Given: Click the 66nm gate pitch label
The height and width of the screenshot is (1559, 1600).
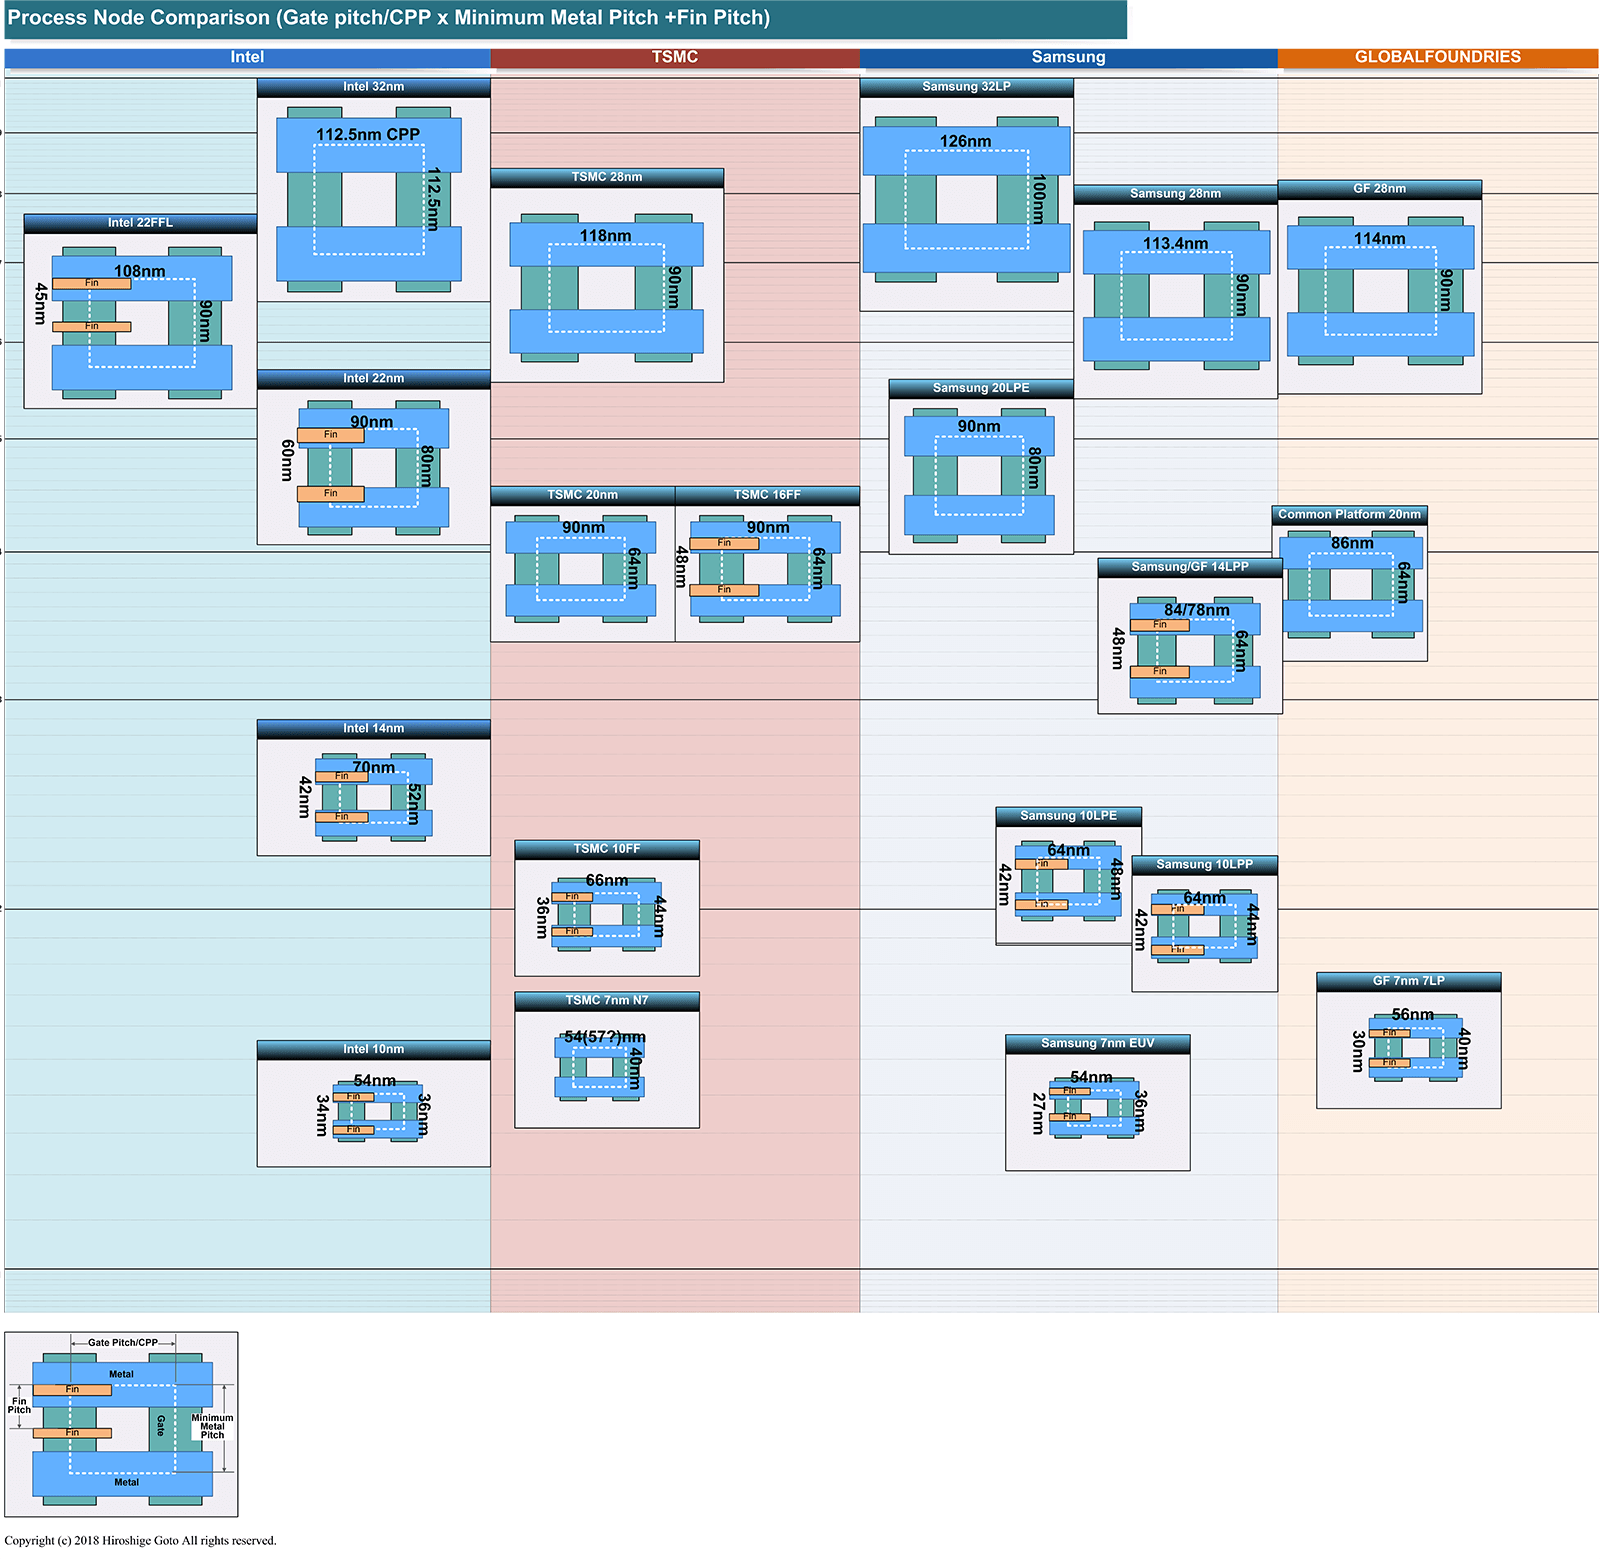Looking at the screenshot, I should pos(606,881).
